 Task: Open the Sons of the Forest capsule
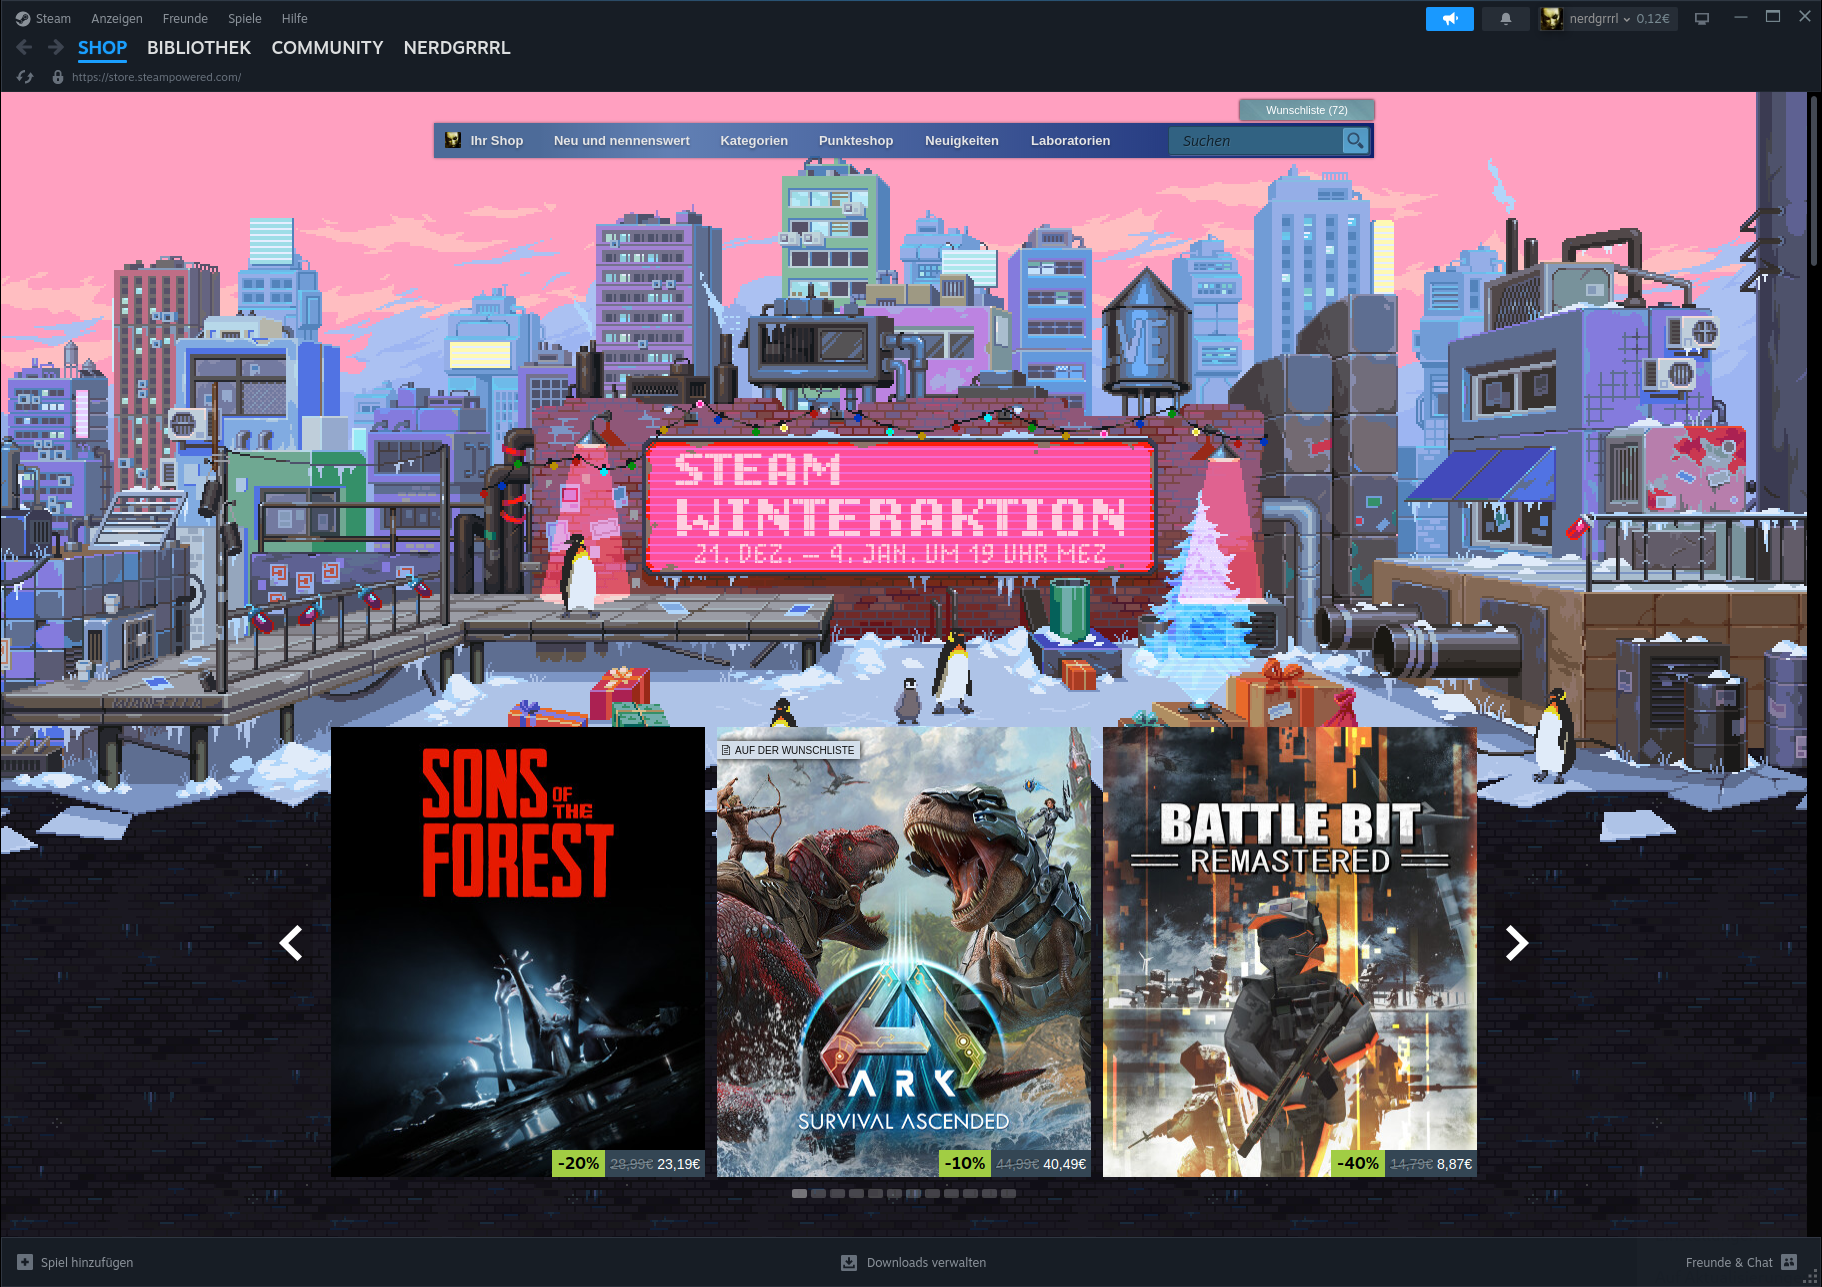pyautogui.click(x=518, y=951)
